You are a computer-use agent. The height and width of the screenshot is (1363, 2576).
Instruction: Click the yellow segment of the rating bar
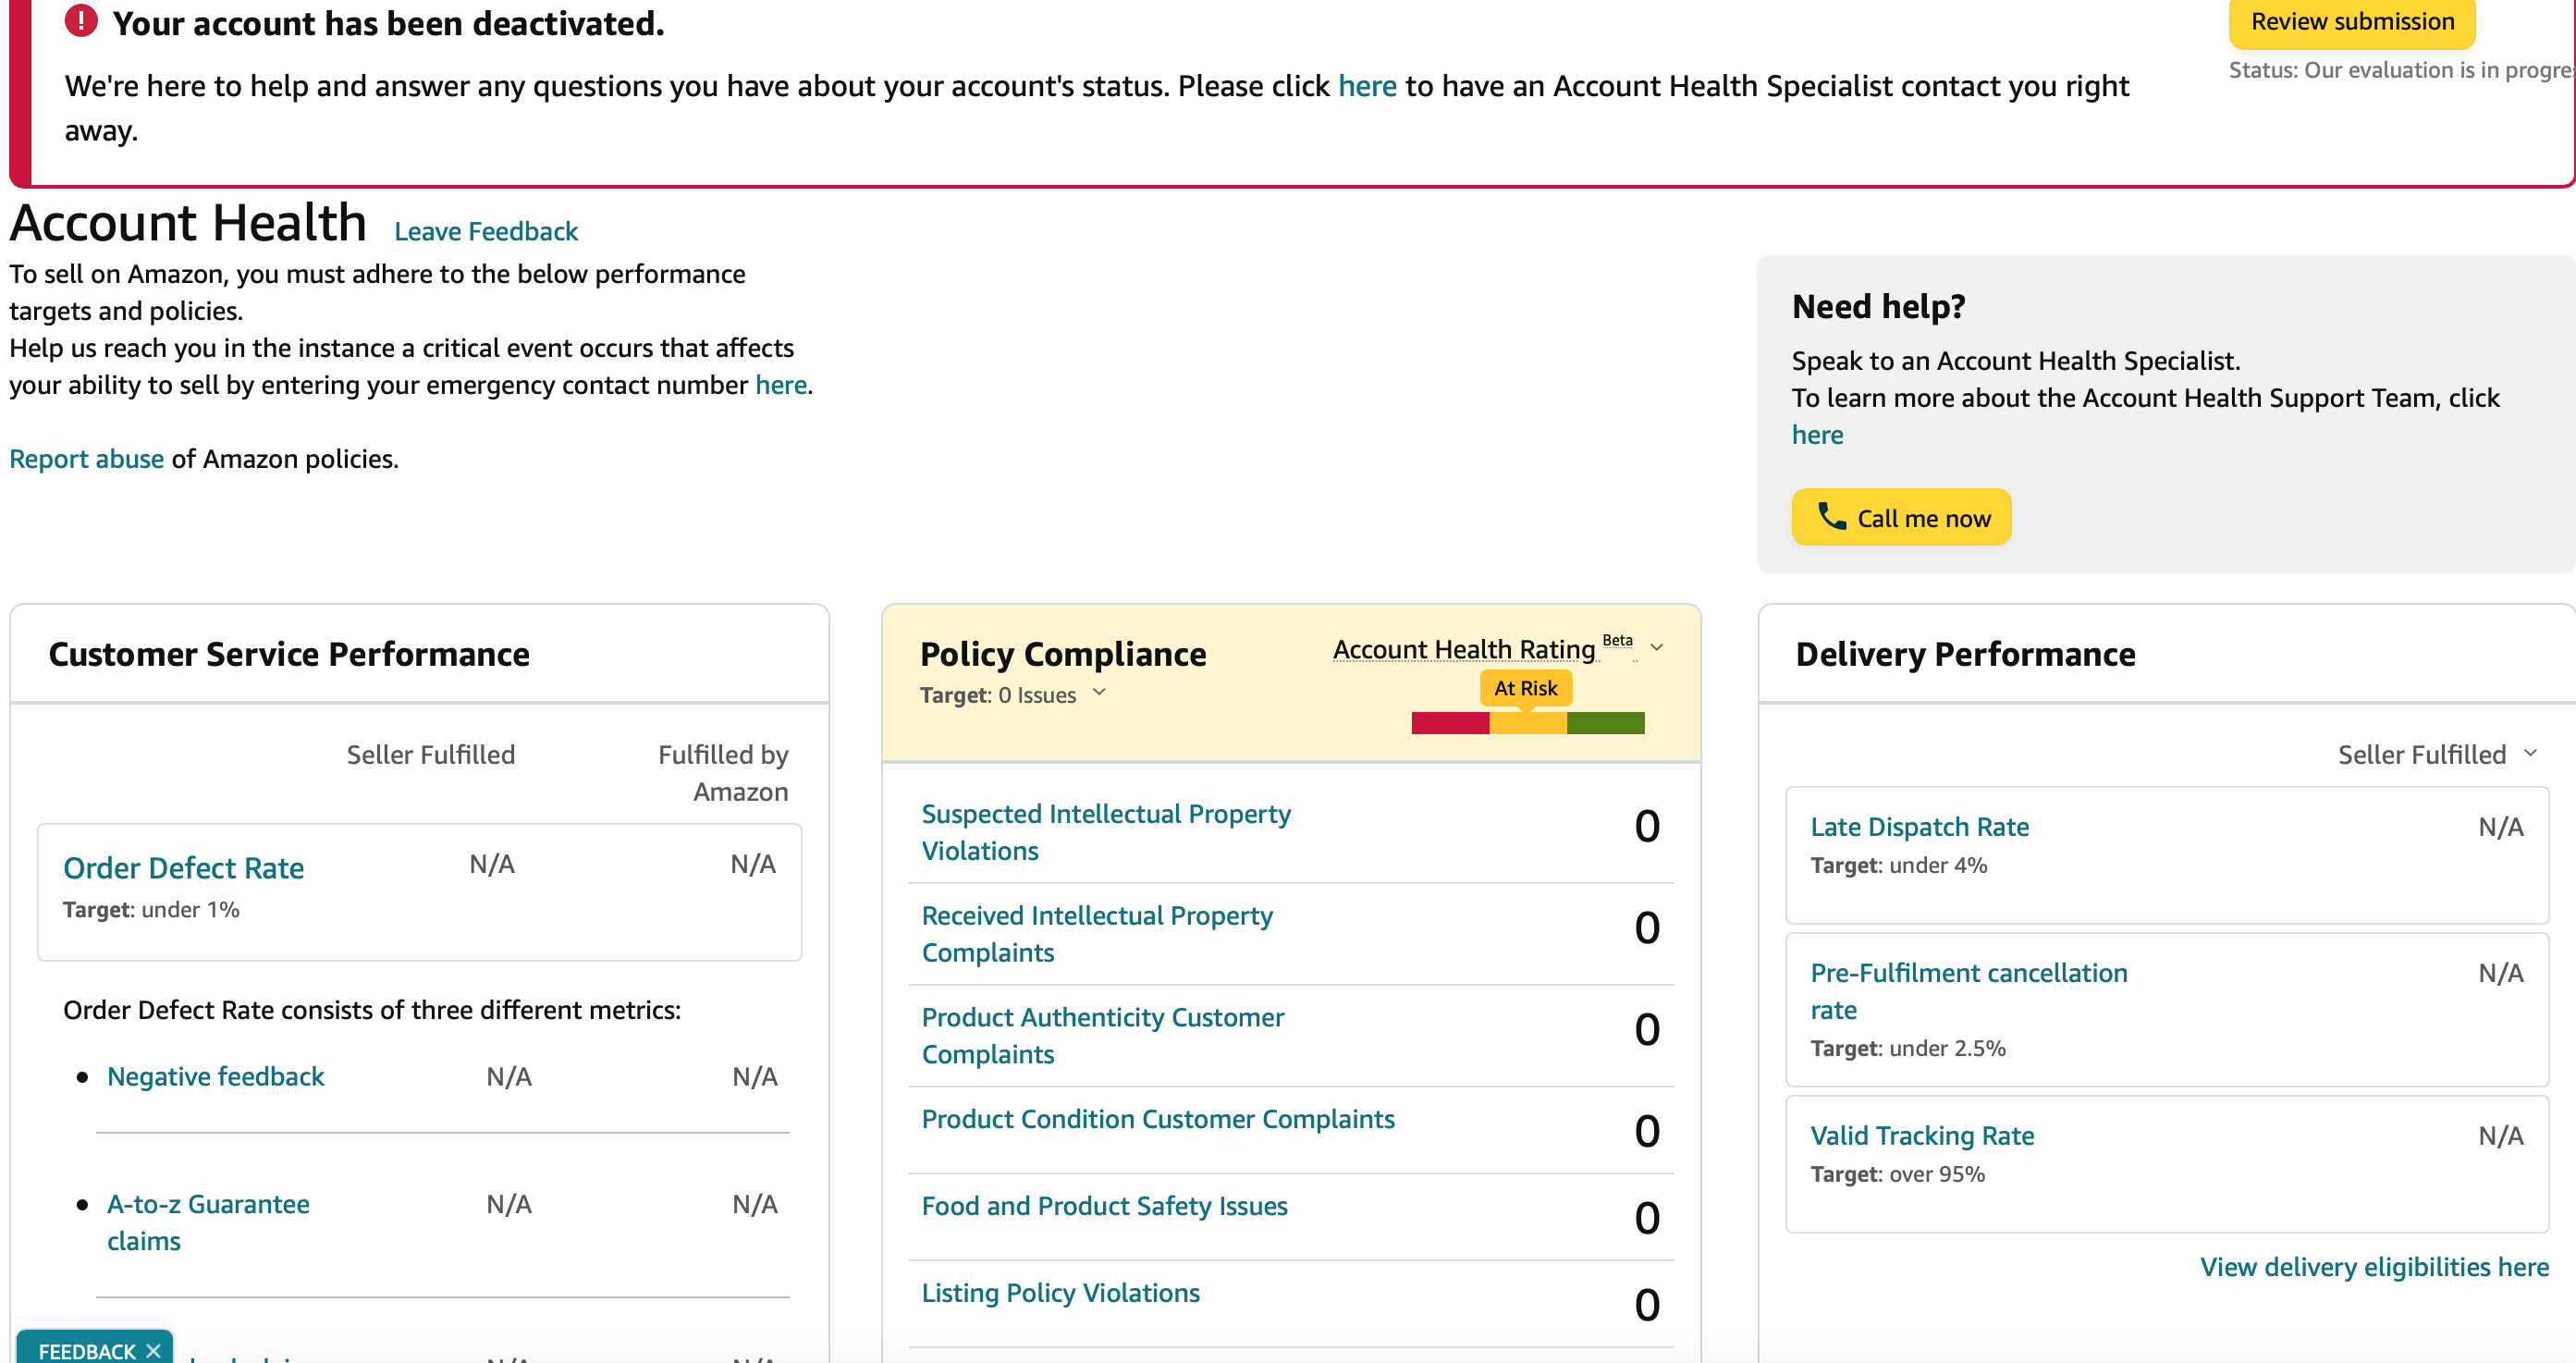click(1528, 722)
